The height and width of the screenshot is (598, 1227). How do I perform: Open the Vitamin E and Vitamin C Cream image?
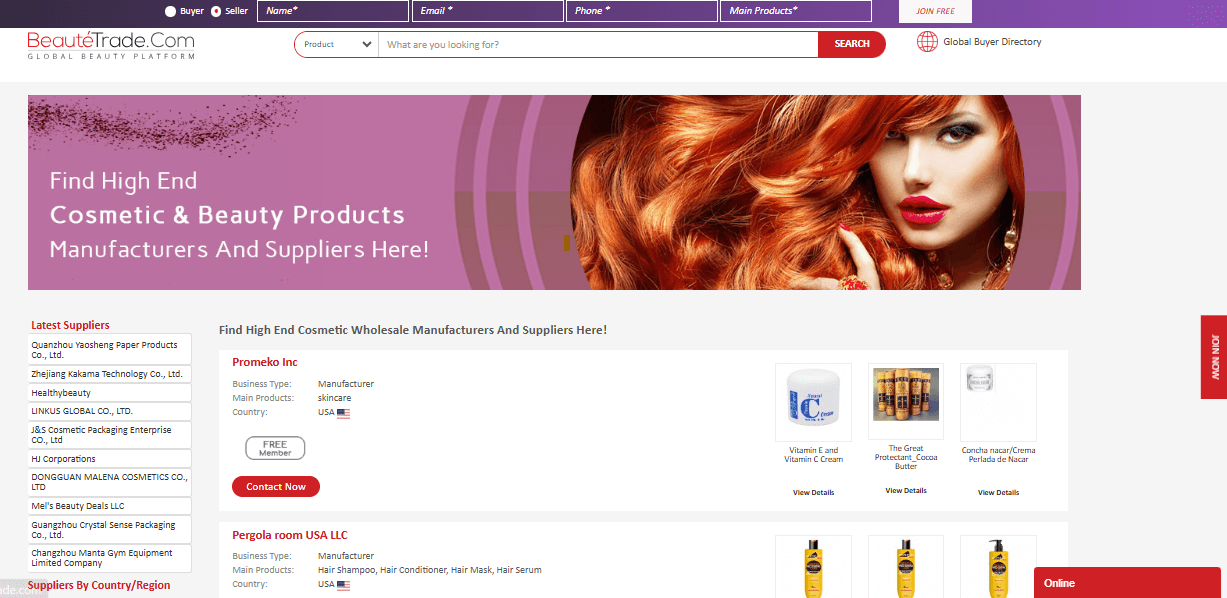point(813,402)
